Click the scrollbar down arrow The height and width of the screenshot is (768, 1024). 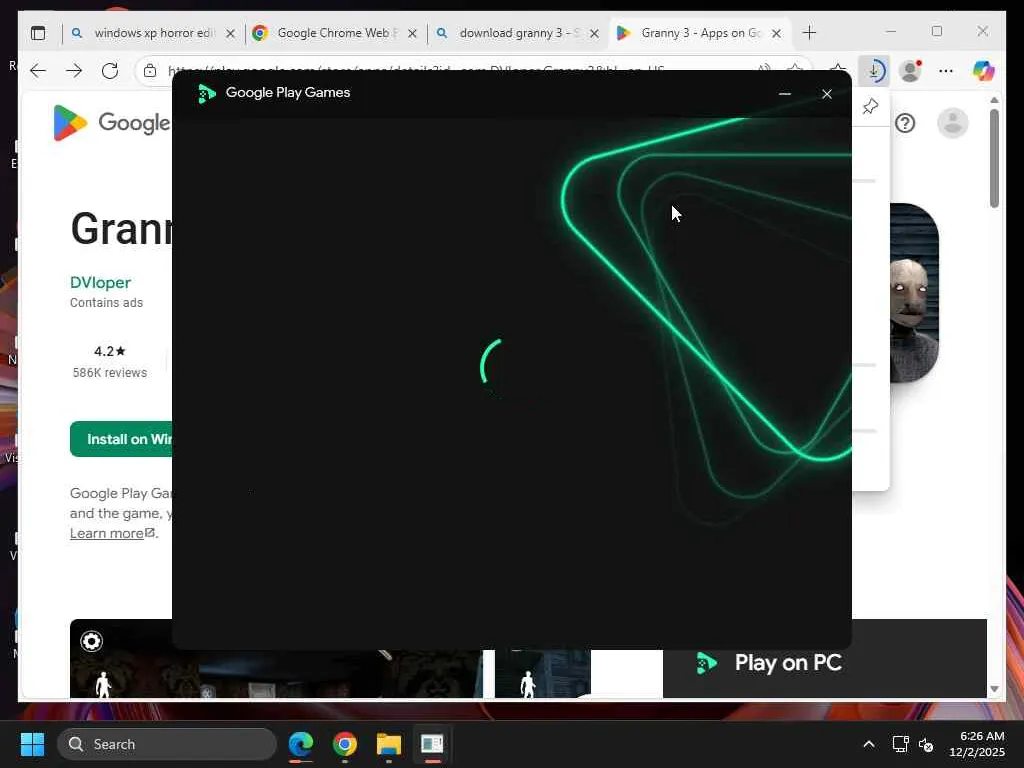click(994, 689)
